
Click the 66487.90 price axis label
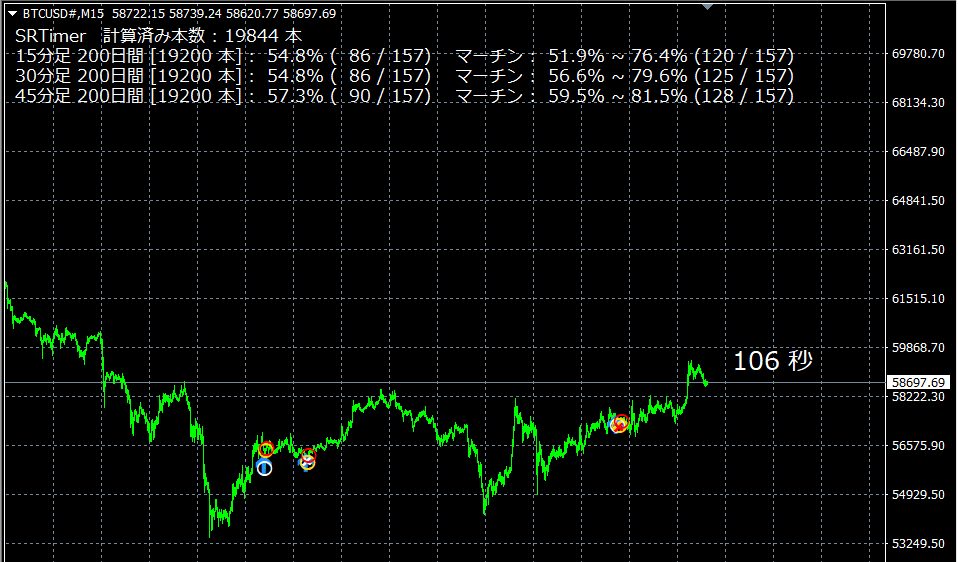pyautogui.click(x=918, y=151)
